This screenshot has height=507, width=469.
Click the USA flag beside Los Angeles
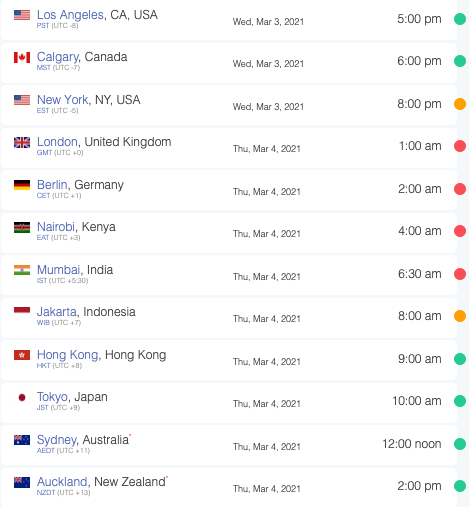(x=22, y=15)
